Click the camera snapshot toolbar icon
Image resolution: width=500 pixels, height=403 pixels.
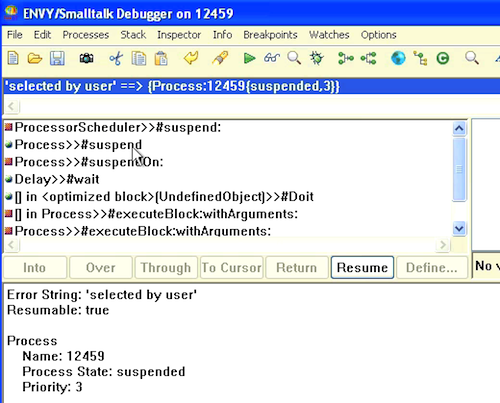86,59
